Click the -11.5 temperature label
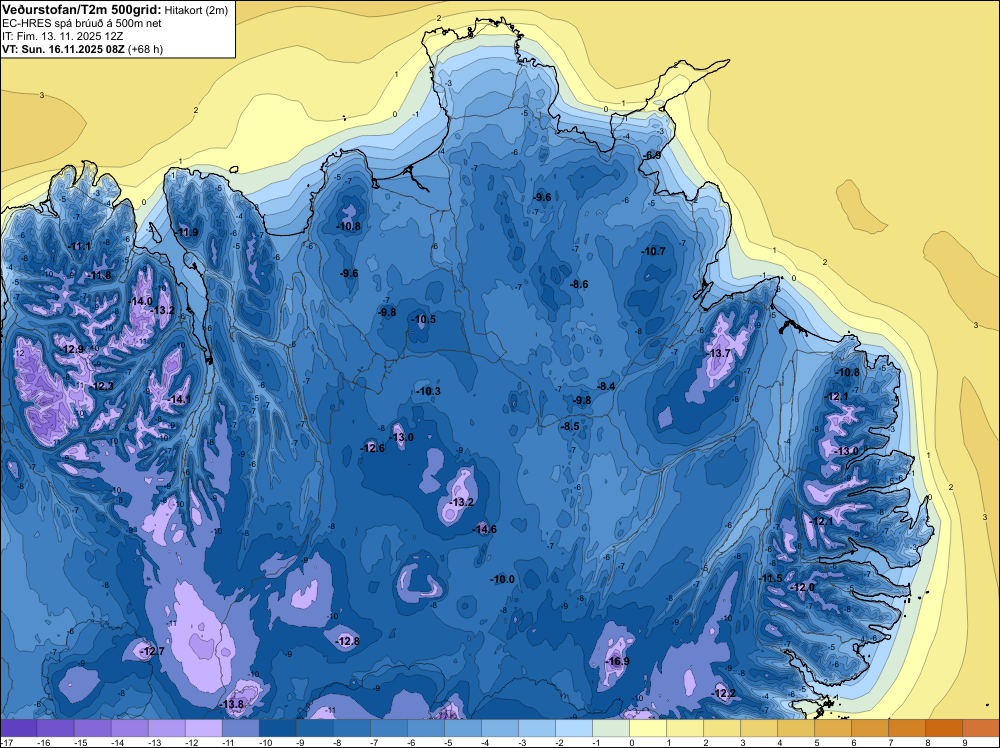Screen dimensions: 1000x748 pos(770,578)
